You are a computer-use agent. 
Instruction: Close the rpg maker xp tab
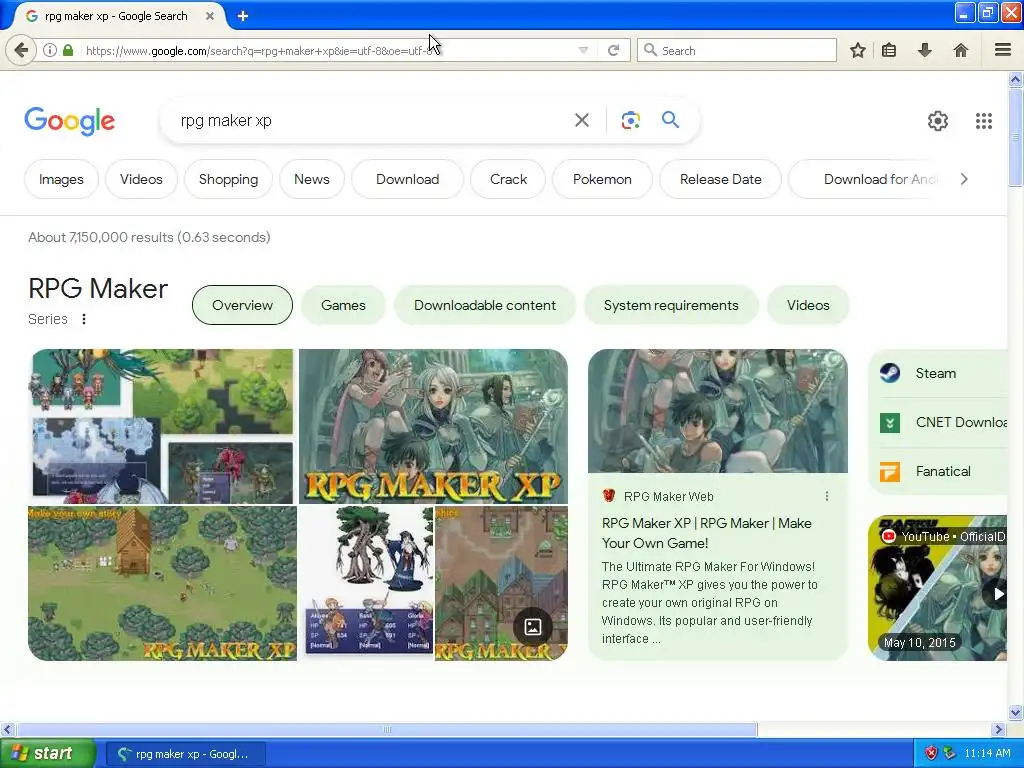[210, 16]
